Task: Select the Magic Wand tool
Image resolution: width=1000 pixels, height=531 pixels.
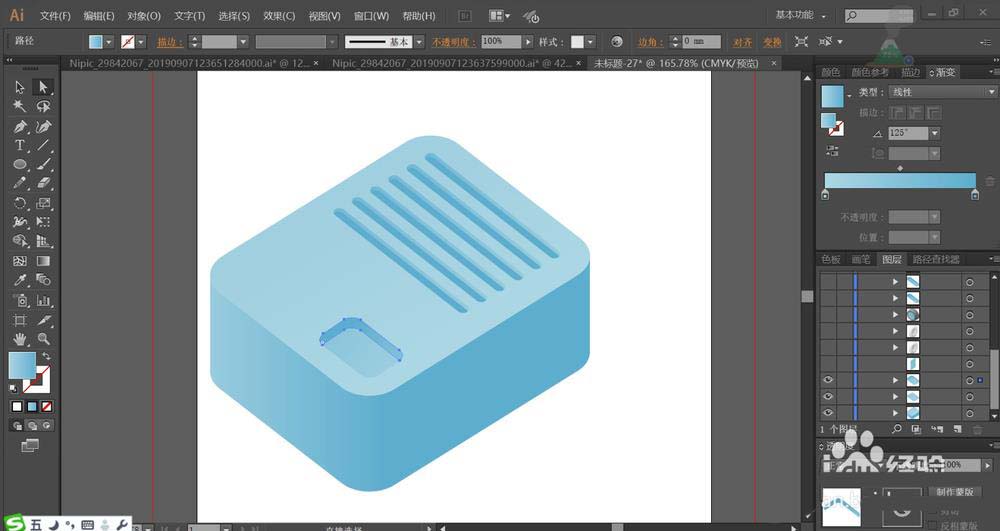Action: tap(20, 106)
